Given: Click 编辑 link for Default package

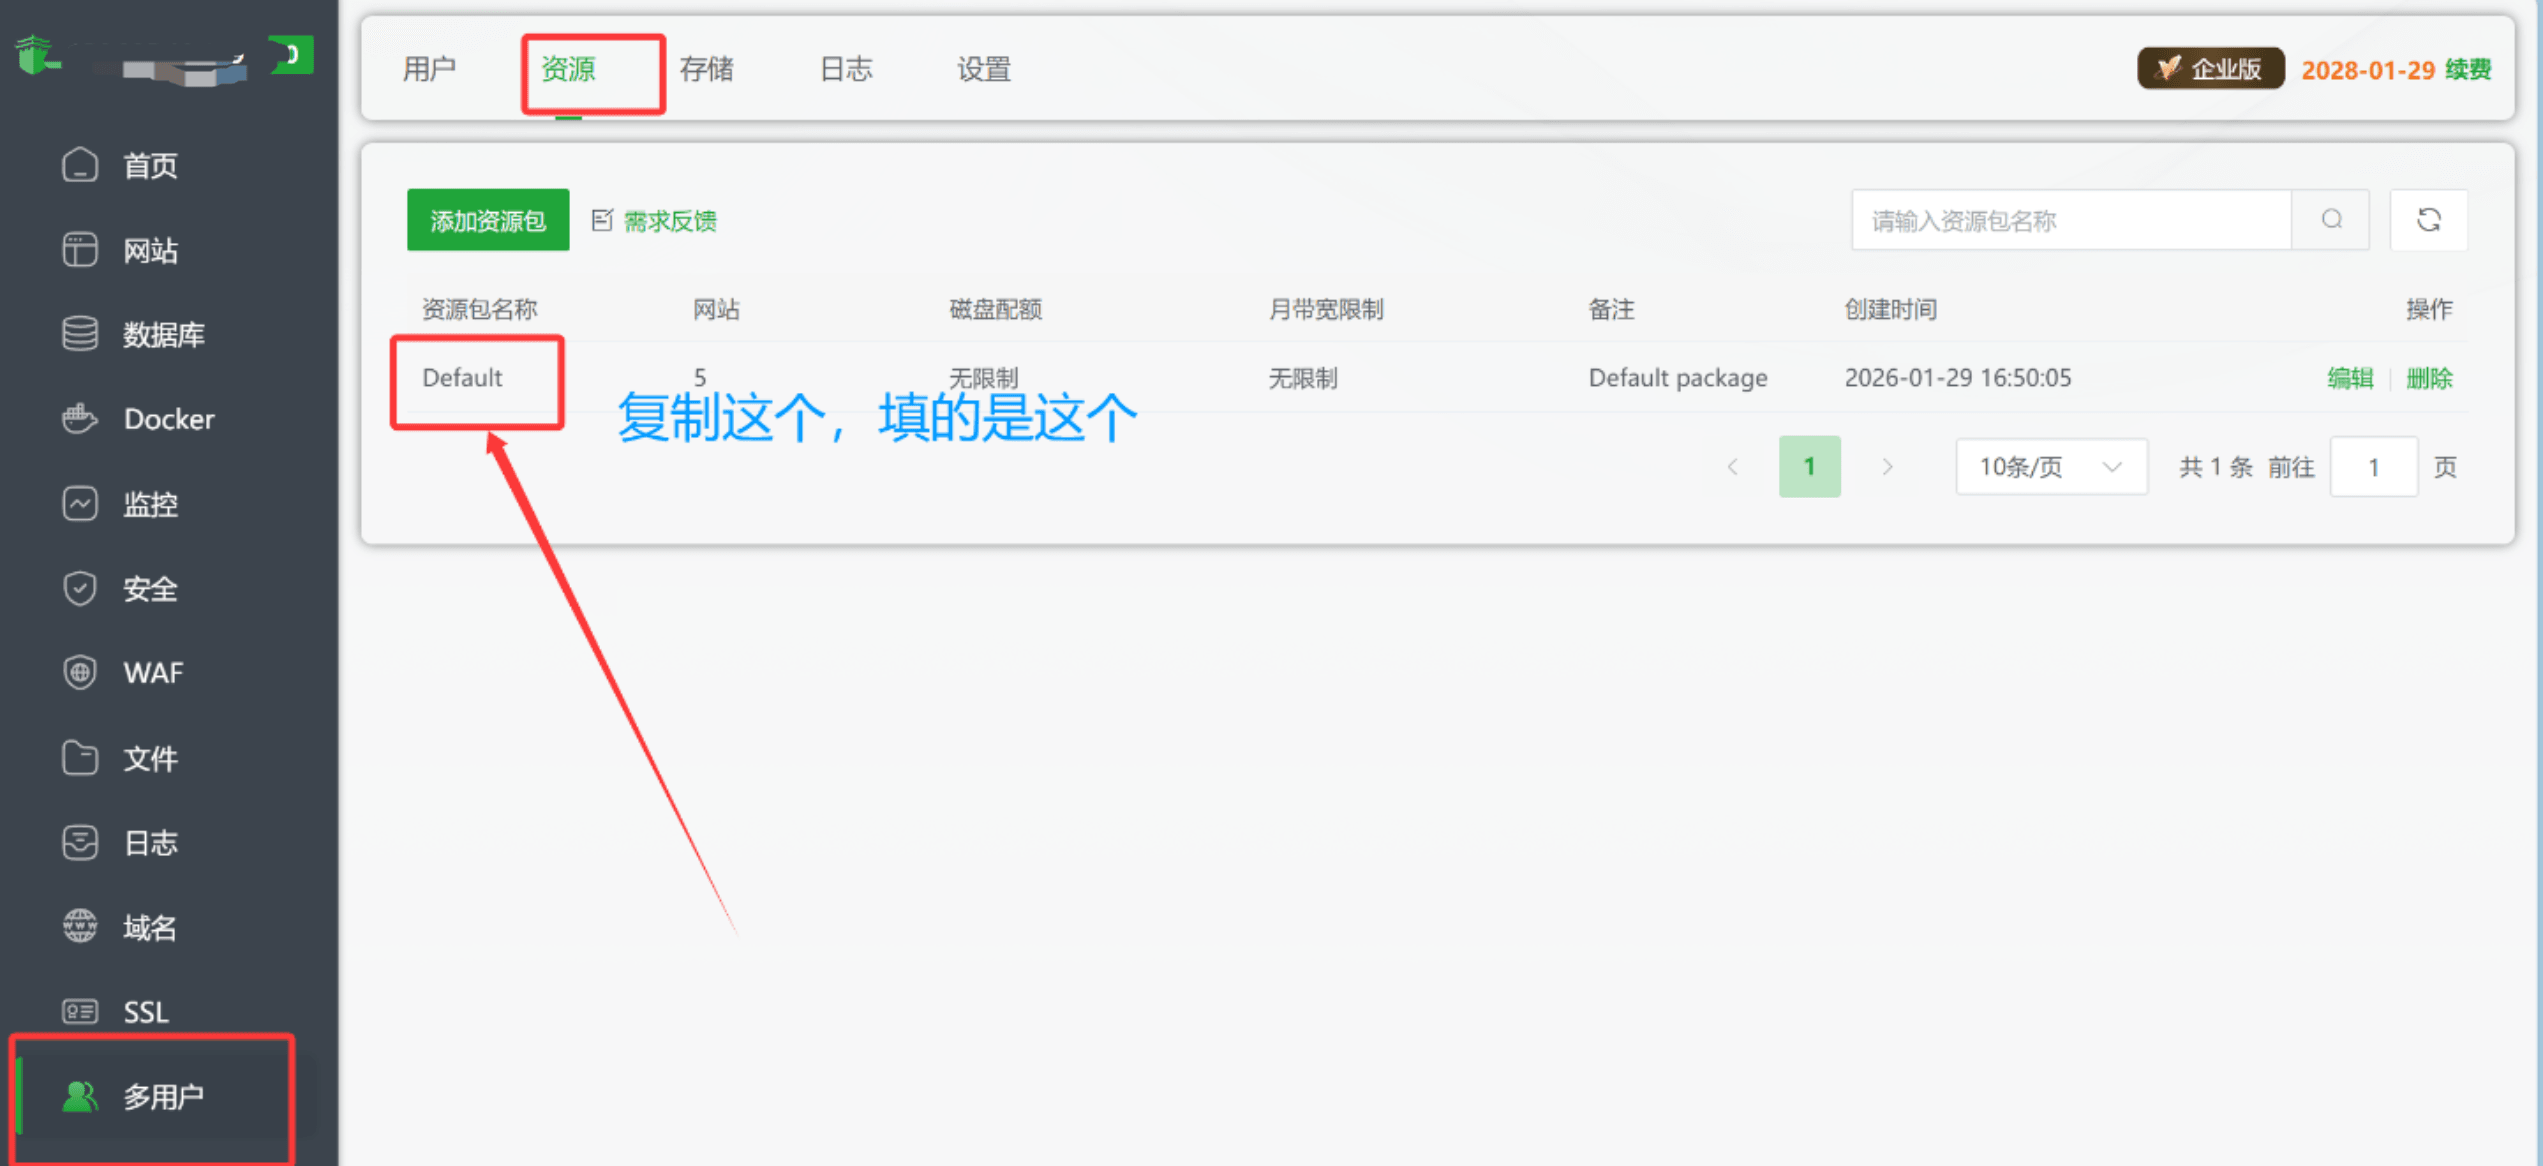Looking at the screenshot, I should (x=2349, y=378).
